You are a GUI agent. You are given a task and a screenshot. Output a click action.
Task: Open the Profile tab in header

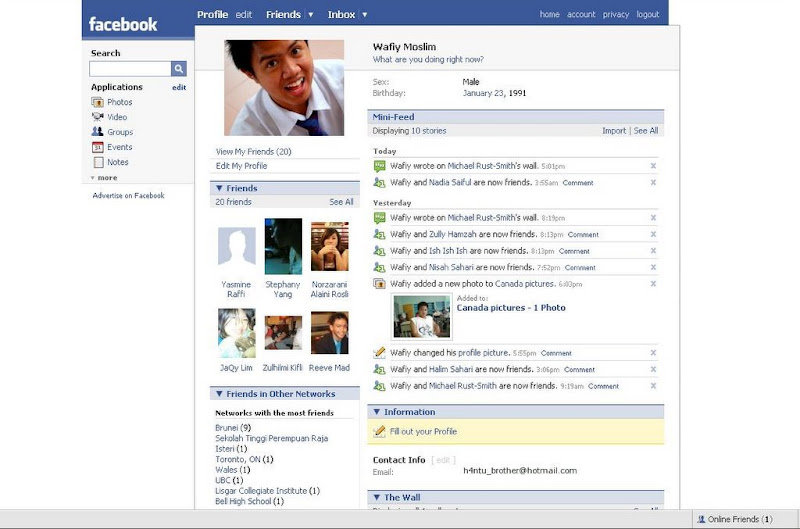(x=212, y=15)
